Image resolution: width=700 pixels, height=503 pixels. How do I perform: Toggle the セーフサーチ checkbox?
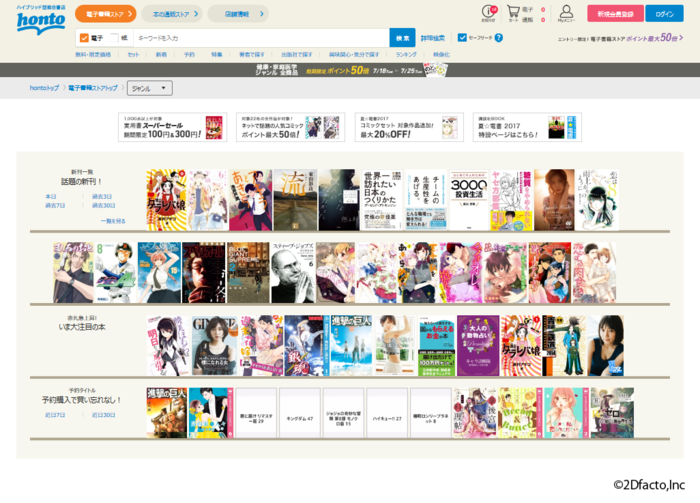[462, 37]
